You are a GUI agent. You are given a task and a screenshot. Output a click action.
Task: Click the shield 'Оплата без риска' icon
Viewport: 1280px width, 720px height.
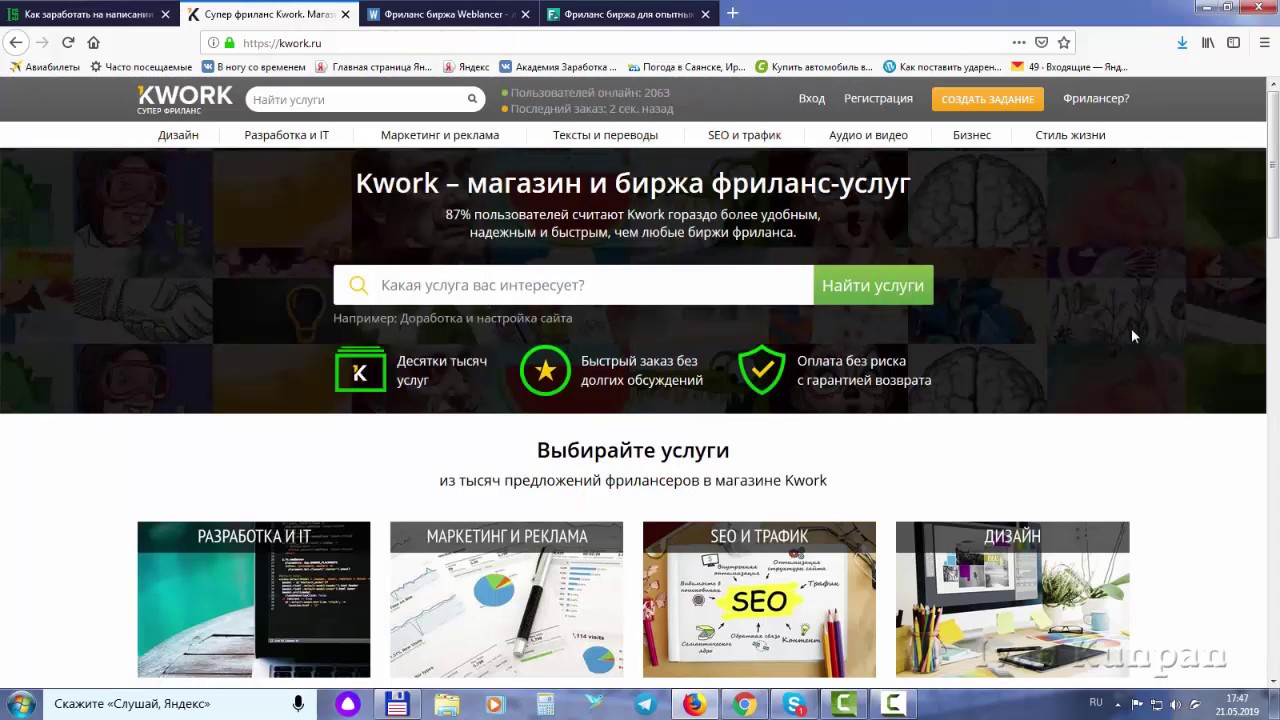[762, 370]
